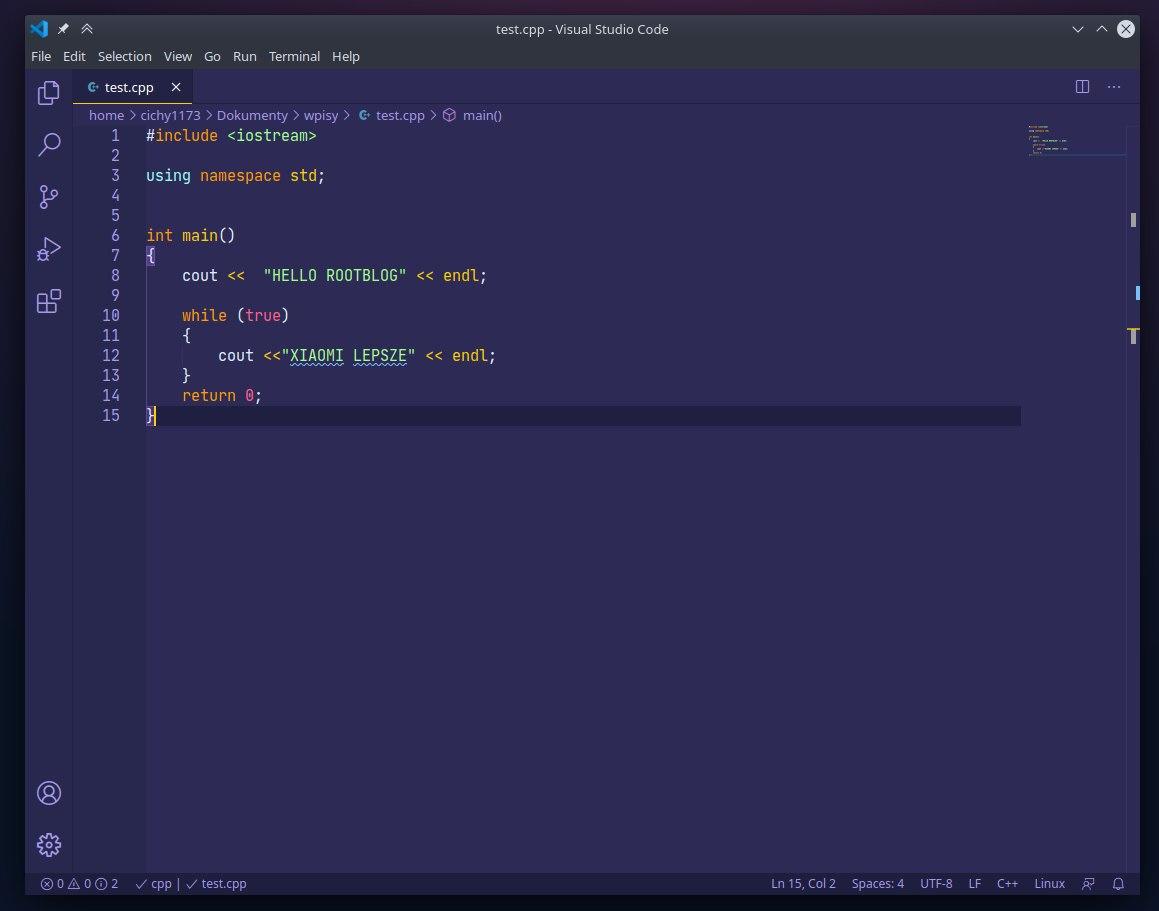Open the Extensions view icon
Screen dimensions: 1159x911
pyautogui.click(x=48, y=301)
